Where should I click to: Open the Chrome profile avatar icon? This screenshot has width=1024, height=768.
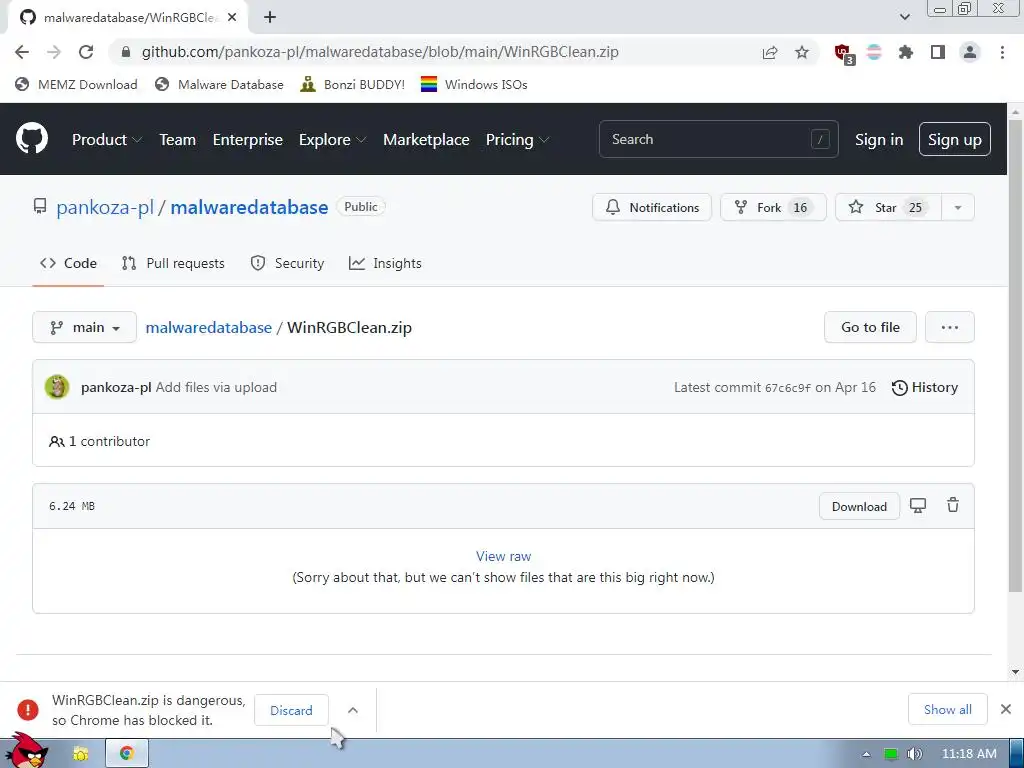pyautogui.click(x=970, y=52)
